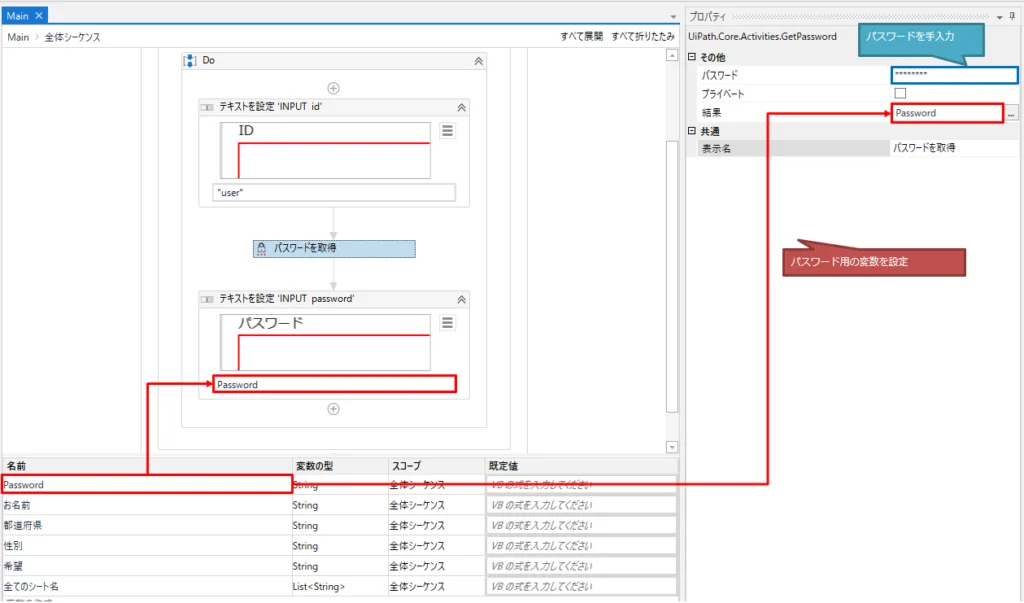
Task: Open the options menu icon in パスワード activity
Action: [447, 322]
